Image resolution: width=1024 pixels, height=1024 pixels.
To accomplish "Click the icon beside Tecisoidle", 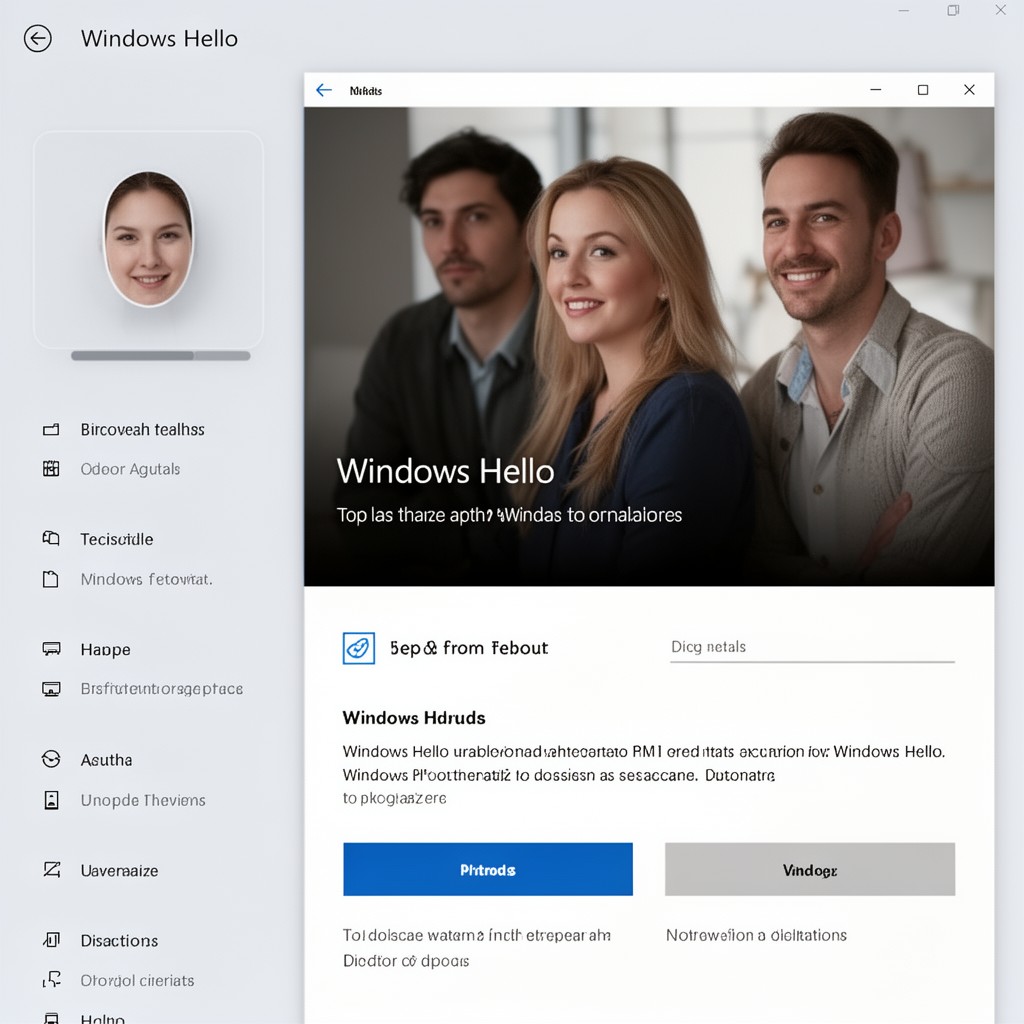I will 51,538.
